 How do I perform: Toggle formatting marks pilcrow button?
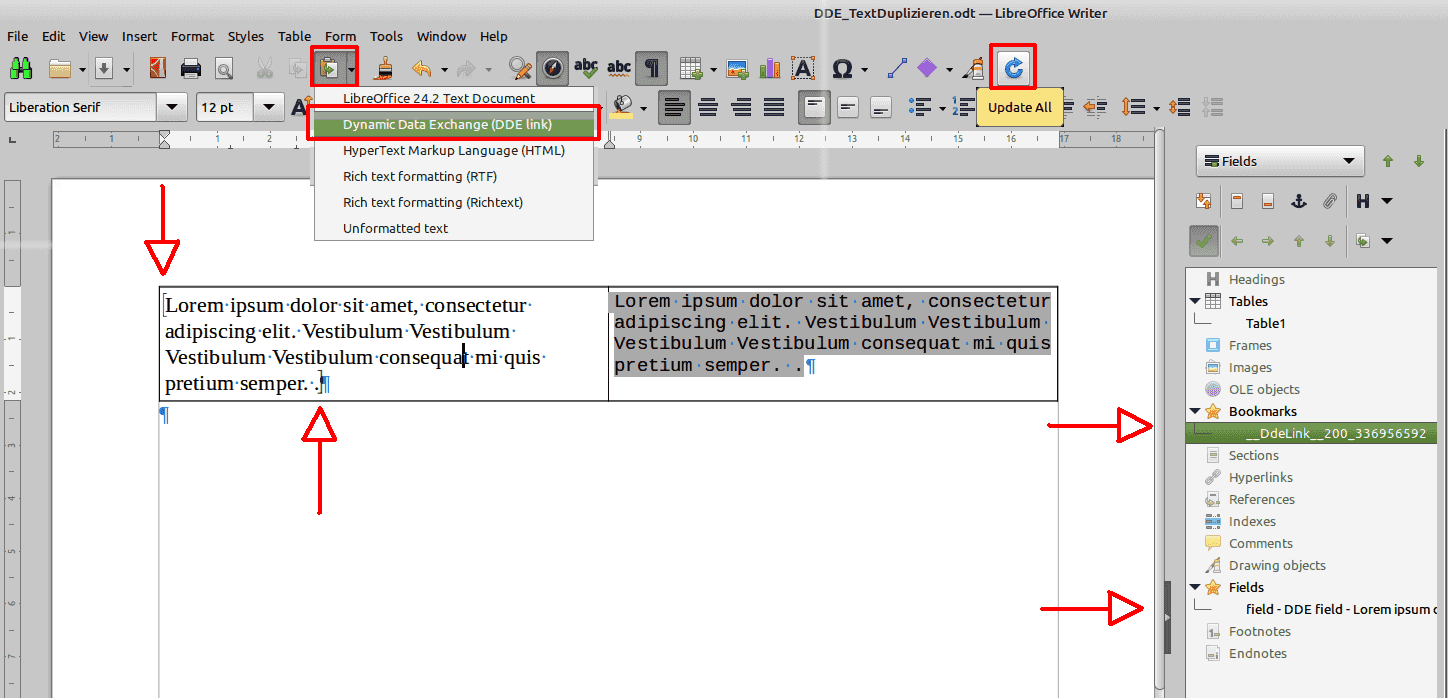[x=652, y=68]
